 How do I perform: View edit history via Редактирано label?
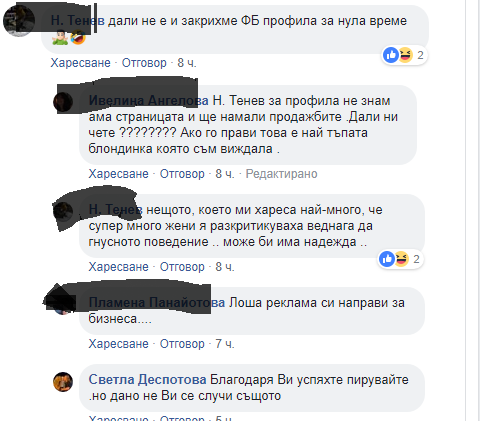point(281,174)
